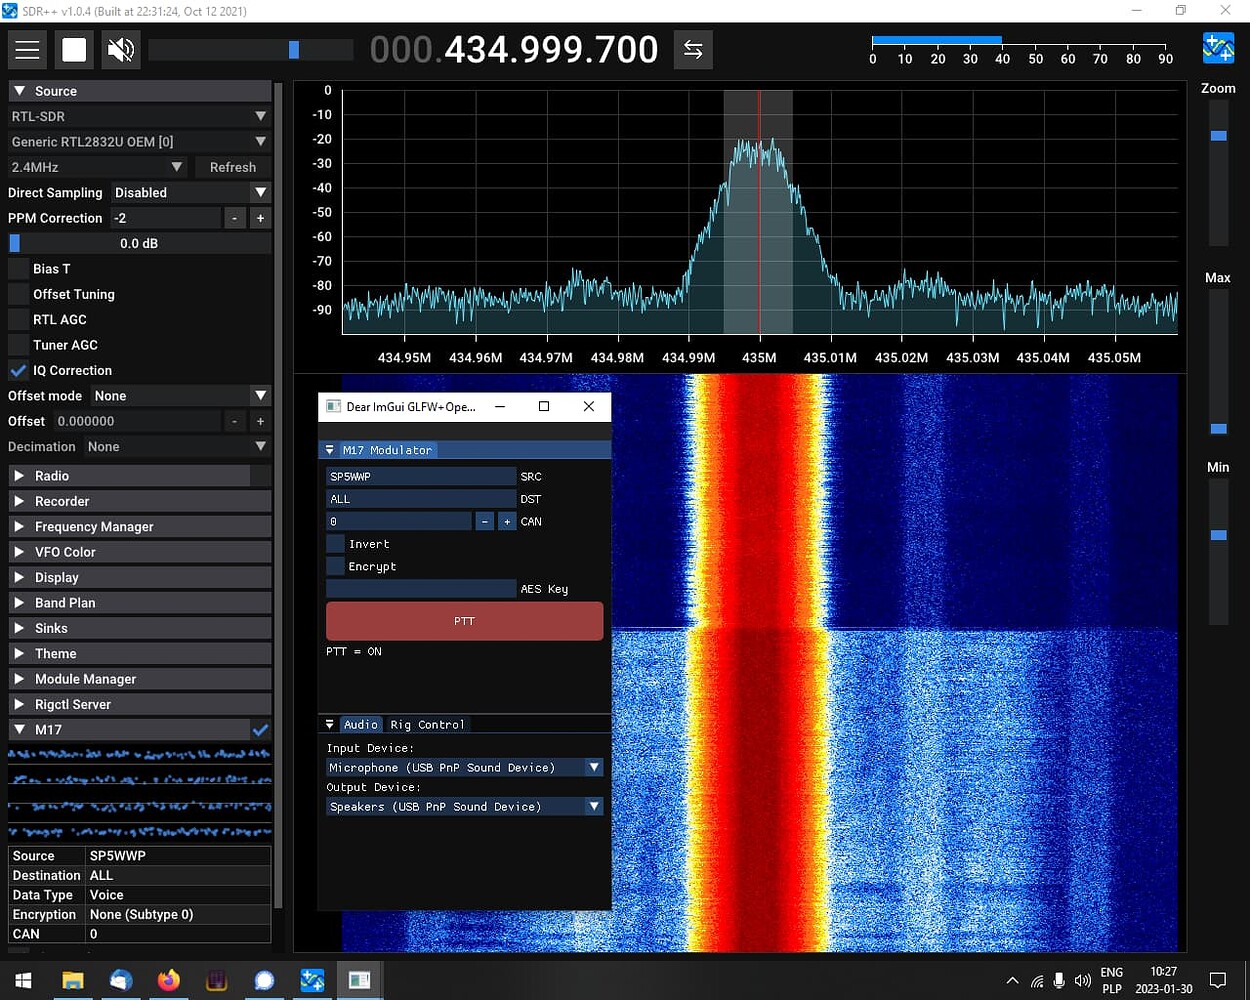Open the notification center icon in the tray
Image resolution: width=1250 pixels, height=1000 pixels.
click(x=1218, y=980)
